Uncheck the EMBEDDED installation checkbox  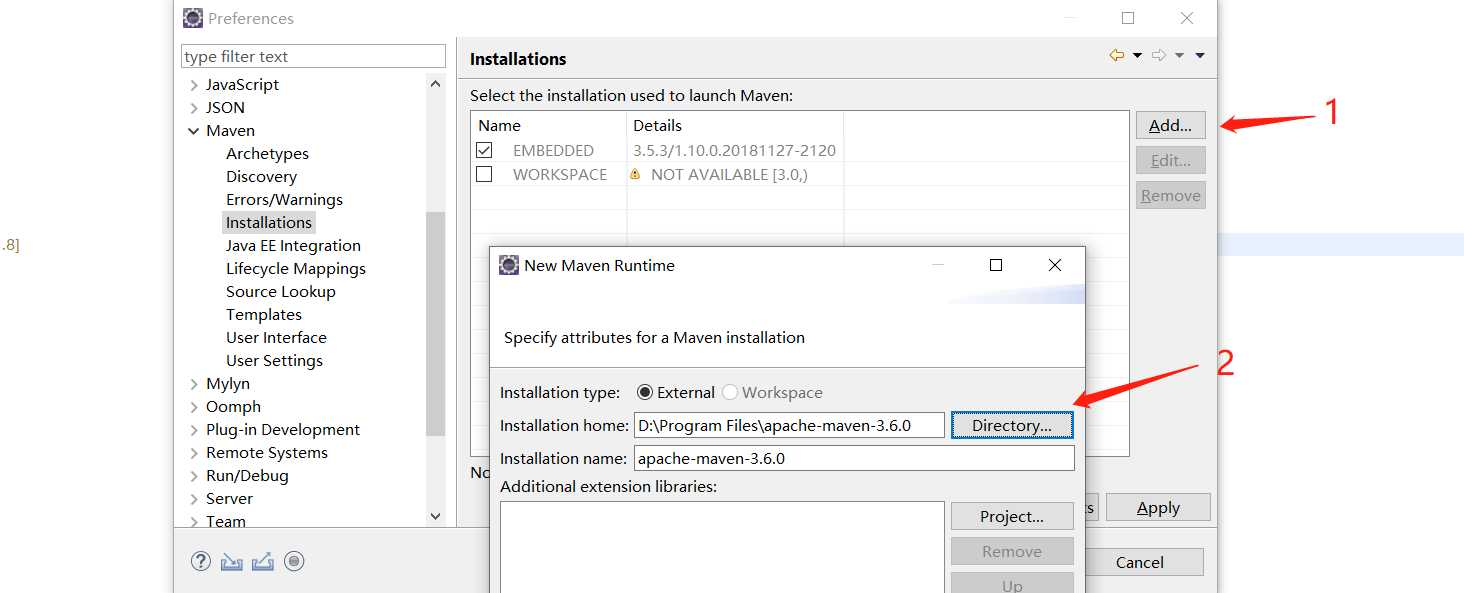(x=484, y=150)
